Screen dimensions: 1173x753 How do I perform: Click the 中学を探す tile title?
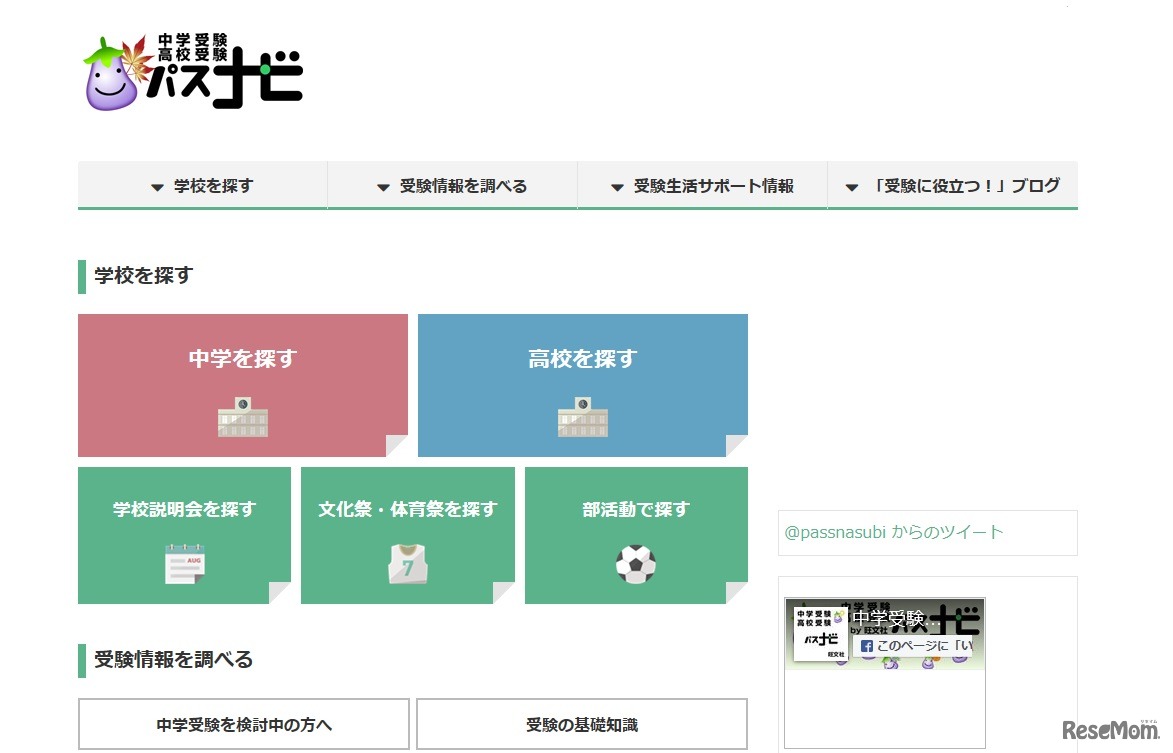click(x=243, y=359)
